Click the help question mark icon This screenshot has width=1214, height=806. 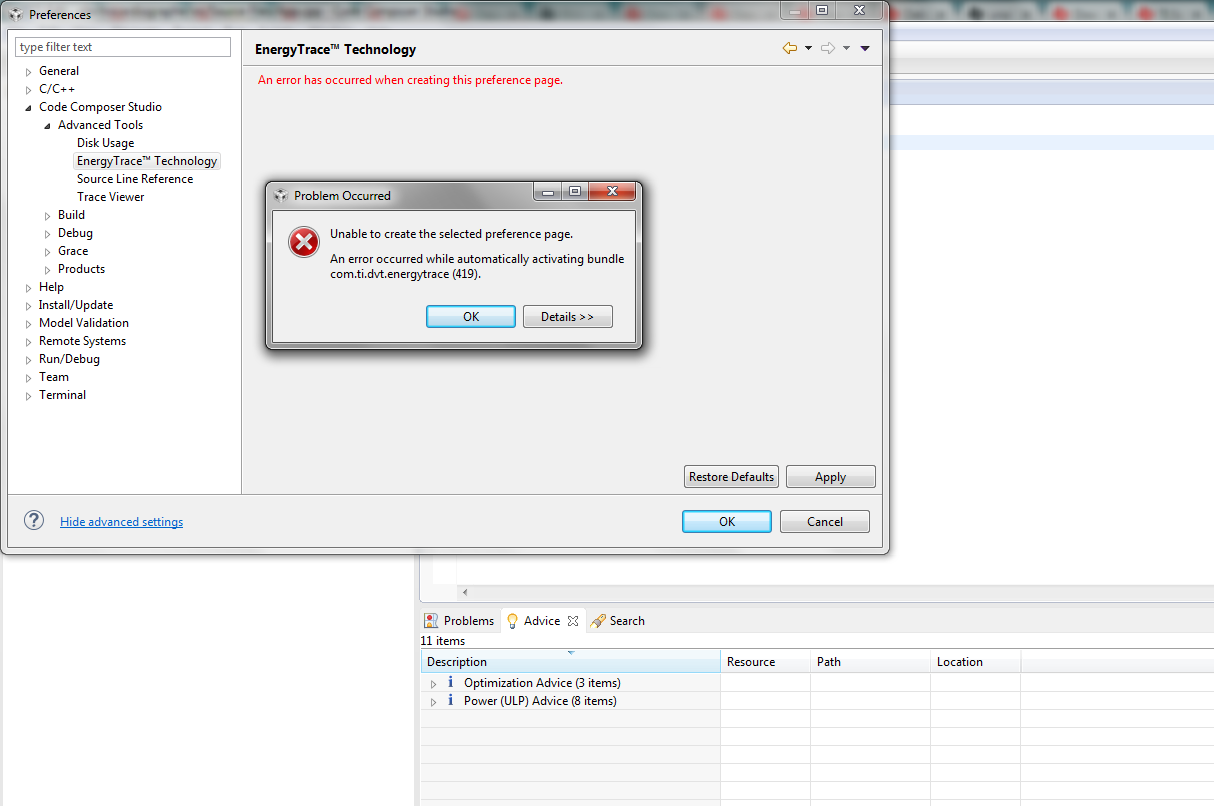coord(35,520)
